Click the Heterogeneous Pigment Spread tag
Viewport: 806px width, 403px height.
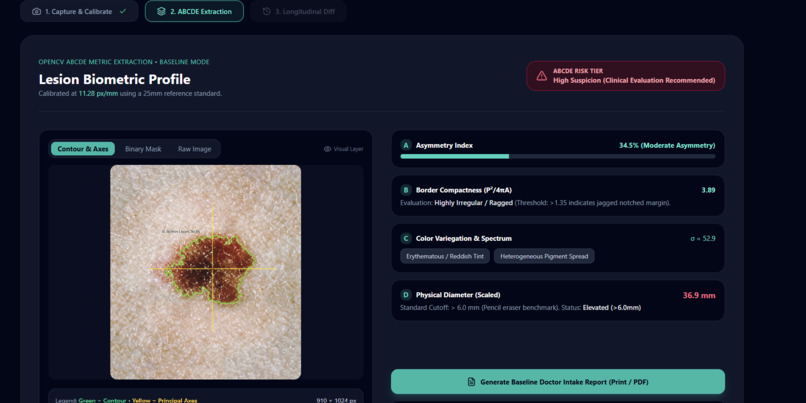click(544, 256)
